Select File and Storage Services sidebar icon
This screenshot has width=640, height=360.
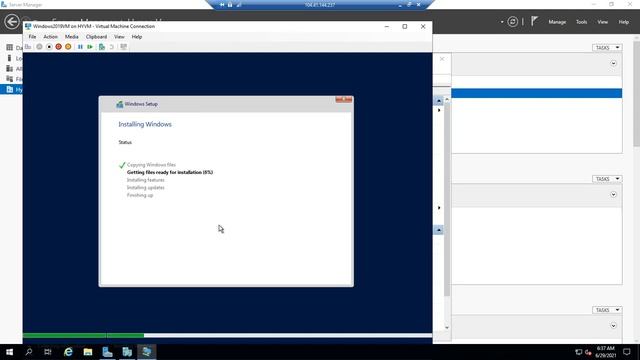point(9,79)
